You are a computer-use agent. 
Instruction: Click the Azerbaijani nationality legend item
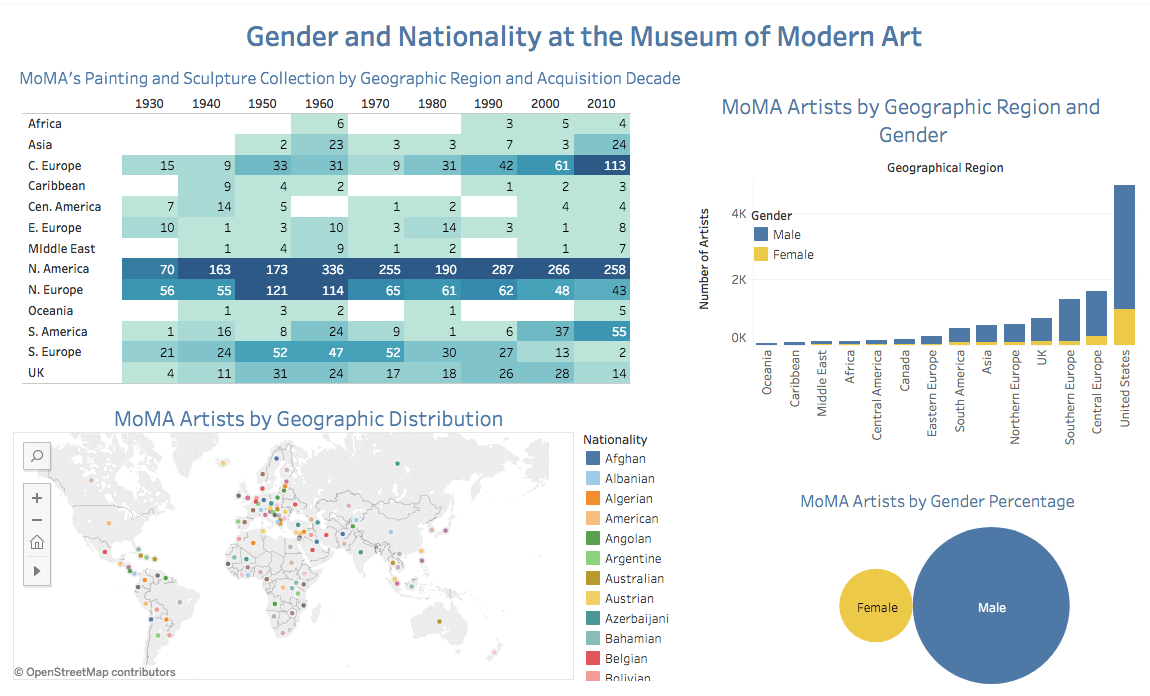pyautogui.click(x=636, y=619)
